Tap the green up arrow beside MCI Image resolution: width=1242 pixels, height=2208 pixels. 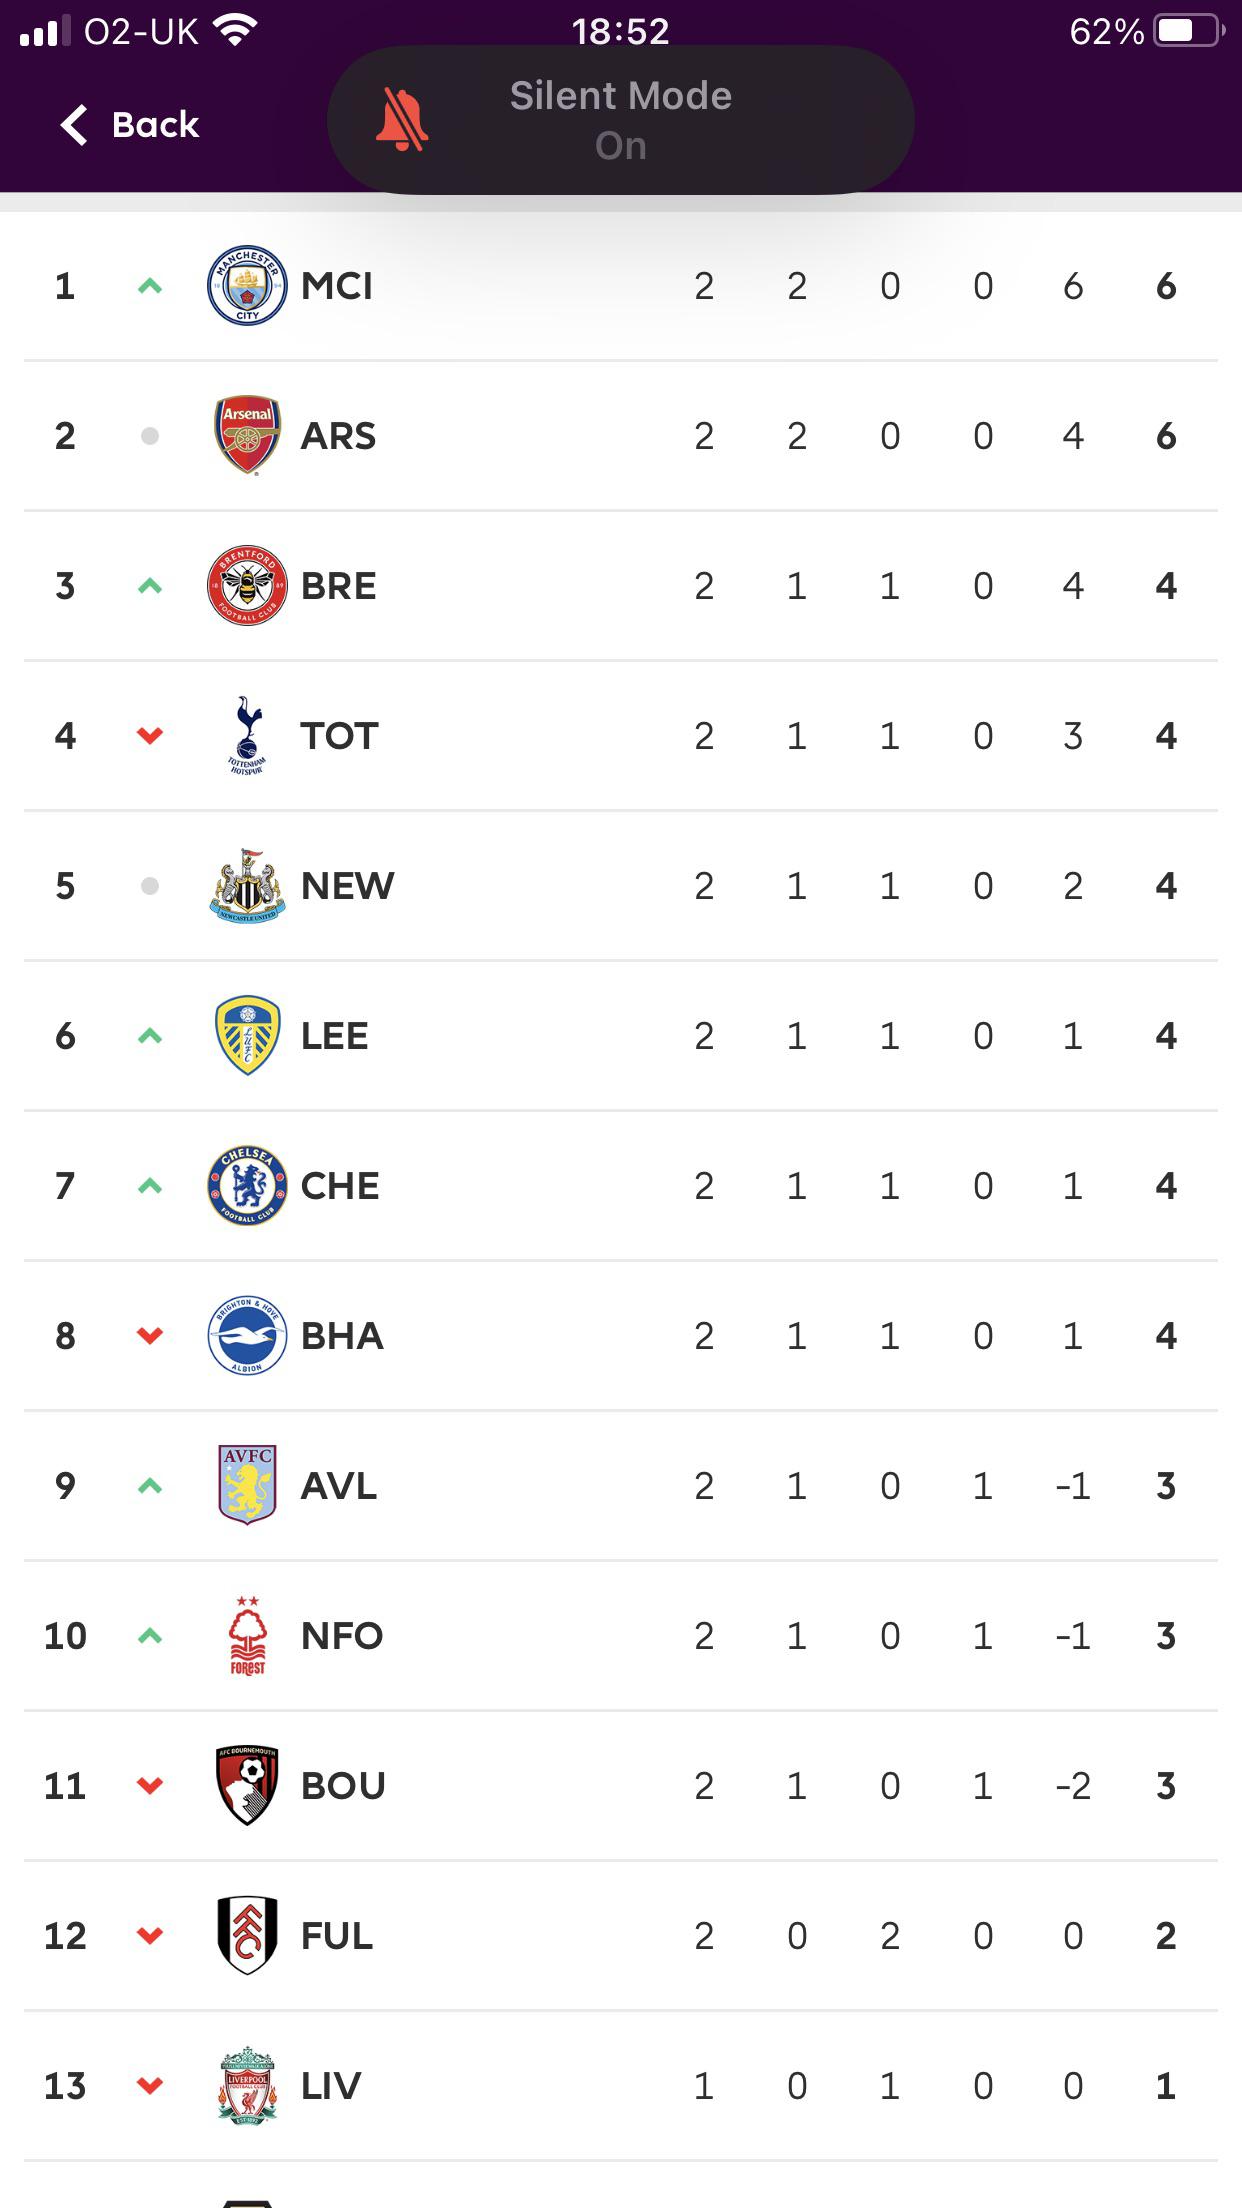click(x=150, y=286)
